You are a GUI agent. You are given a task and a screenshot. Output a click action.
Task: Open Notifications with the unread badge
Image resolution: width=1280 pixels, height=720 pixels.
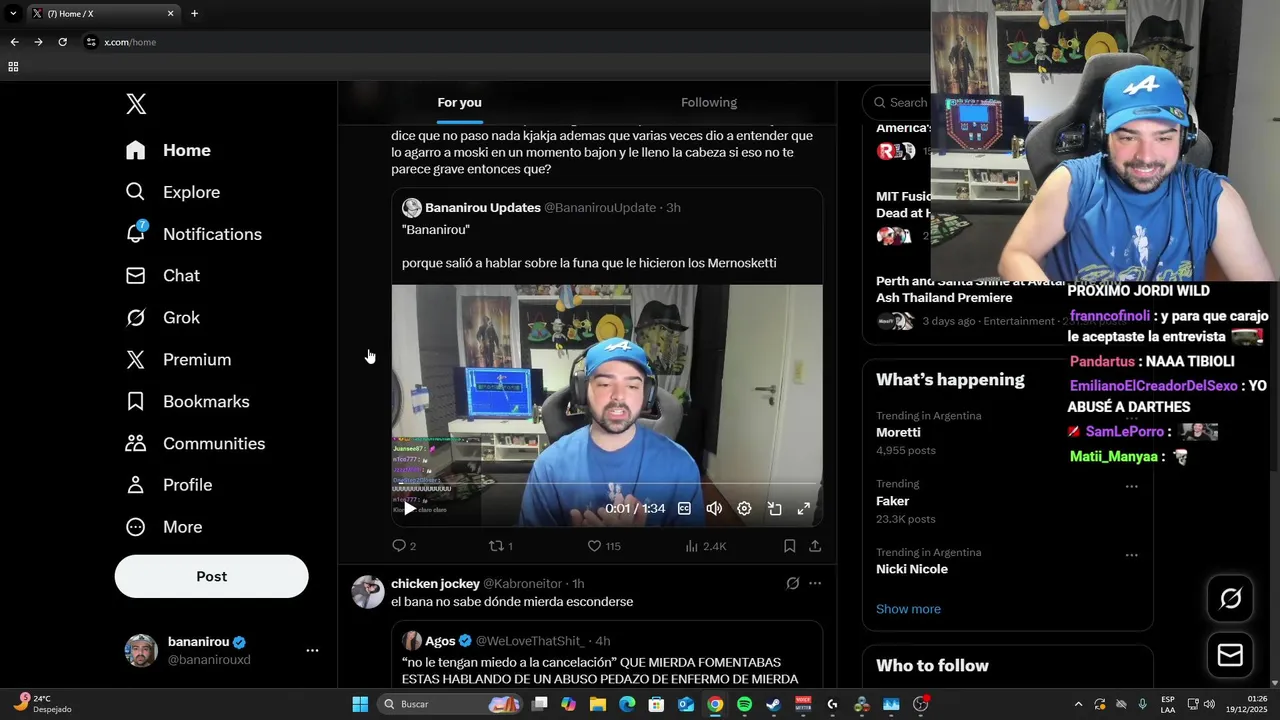point(193,233)
